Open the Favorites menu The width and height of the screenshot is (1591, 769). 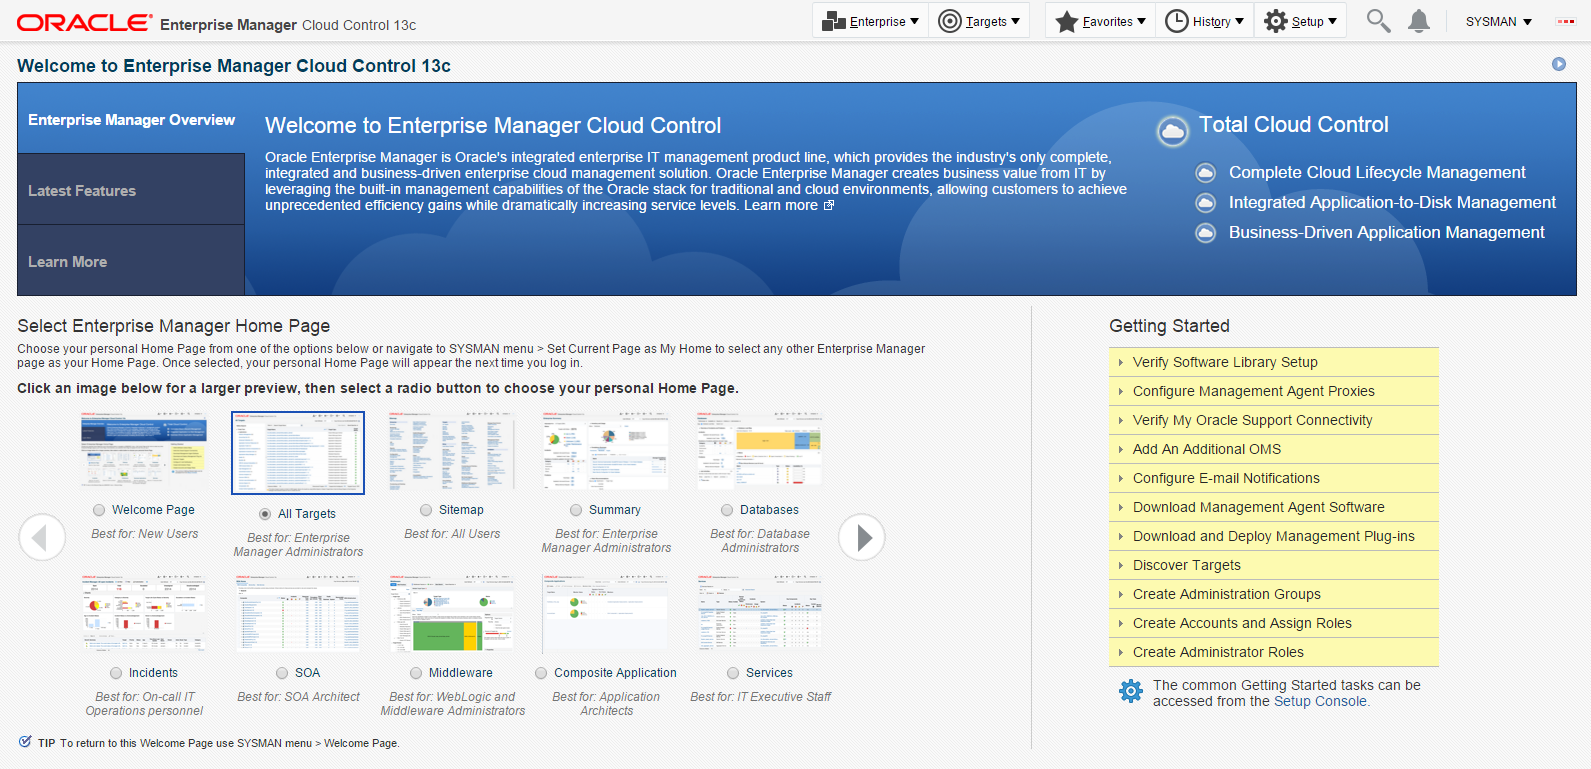(1101, 21)
